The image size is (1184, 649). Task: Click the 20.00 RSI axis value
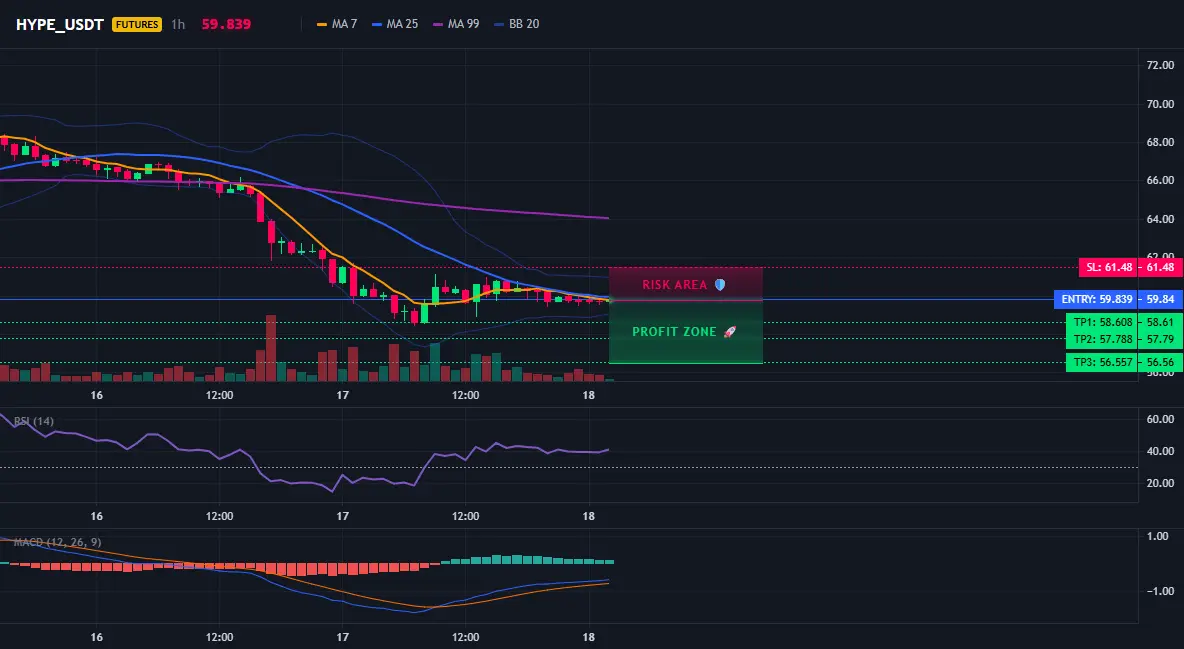click(1160, 483)
